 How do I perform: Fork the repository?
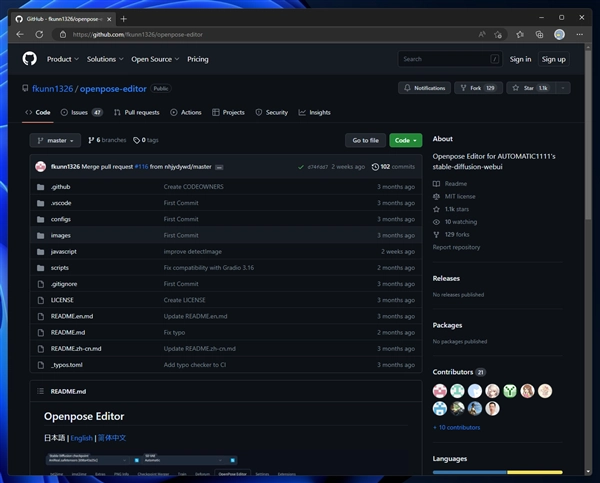478,88
